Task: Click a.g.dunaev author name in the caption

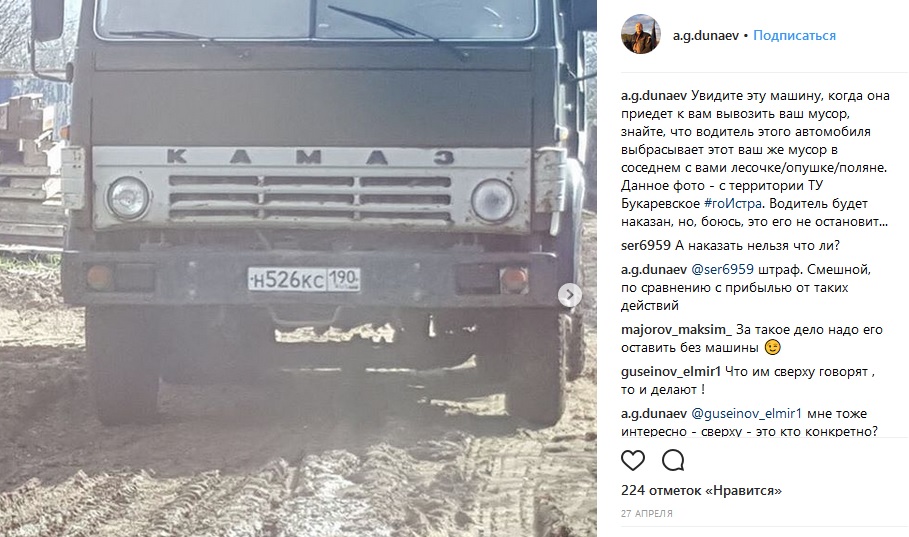Action: [654, 96]
